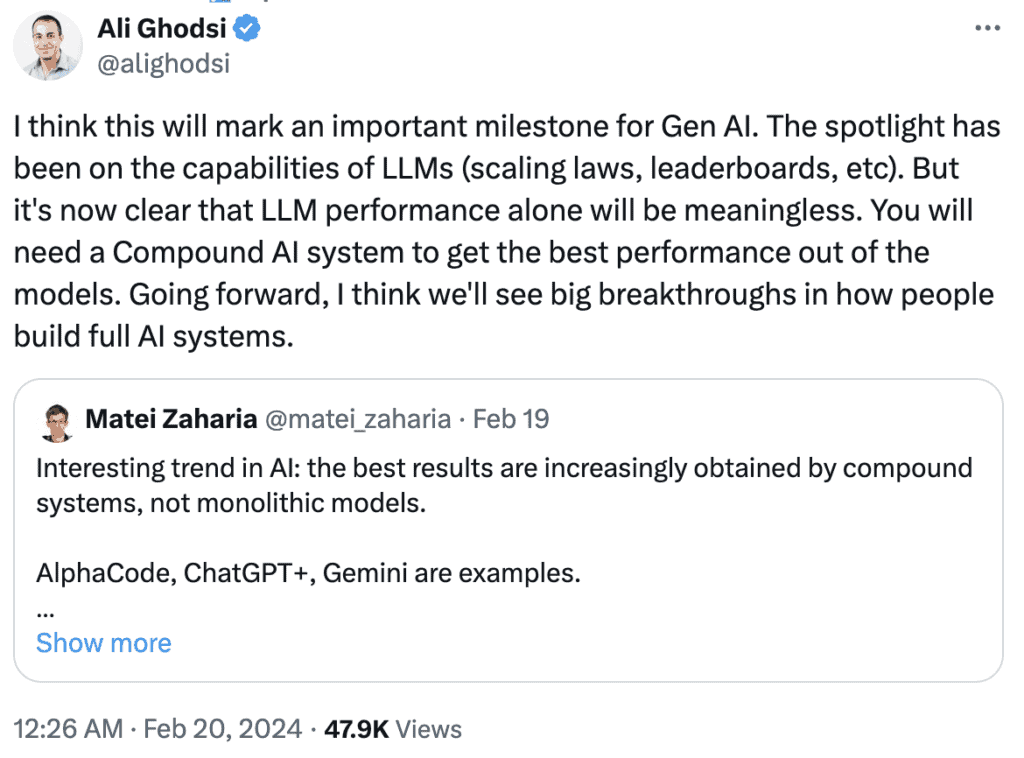The height and width of the screenshot is (758, 1024).
Task: Click the 'AlphaCode, ChatGPT+, Gemini are examples' line
Action: [308, 574]
